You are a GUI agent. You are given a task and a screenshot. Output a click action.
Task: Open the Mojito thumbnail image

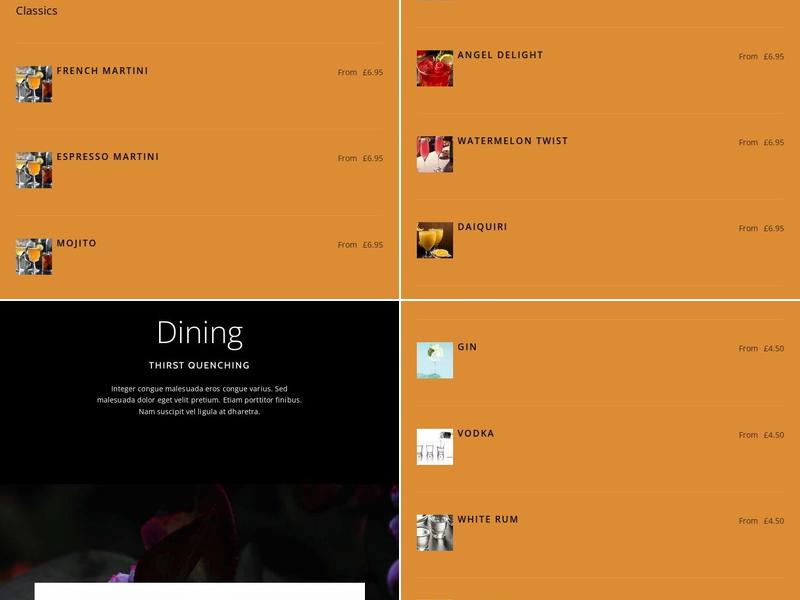tap(34, 257)
